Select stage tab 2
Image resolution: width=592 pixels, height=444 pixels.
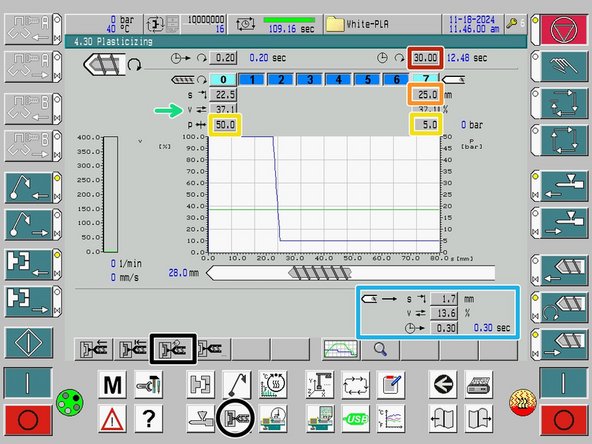281,80
